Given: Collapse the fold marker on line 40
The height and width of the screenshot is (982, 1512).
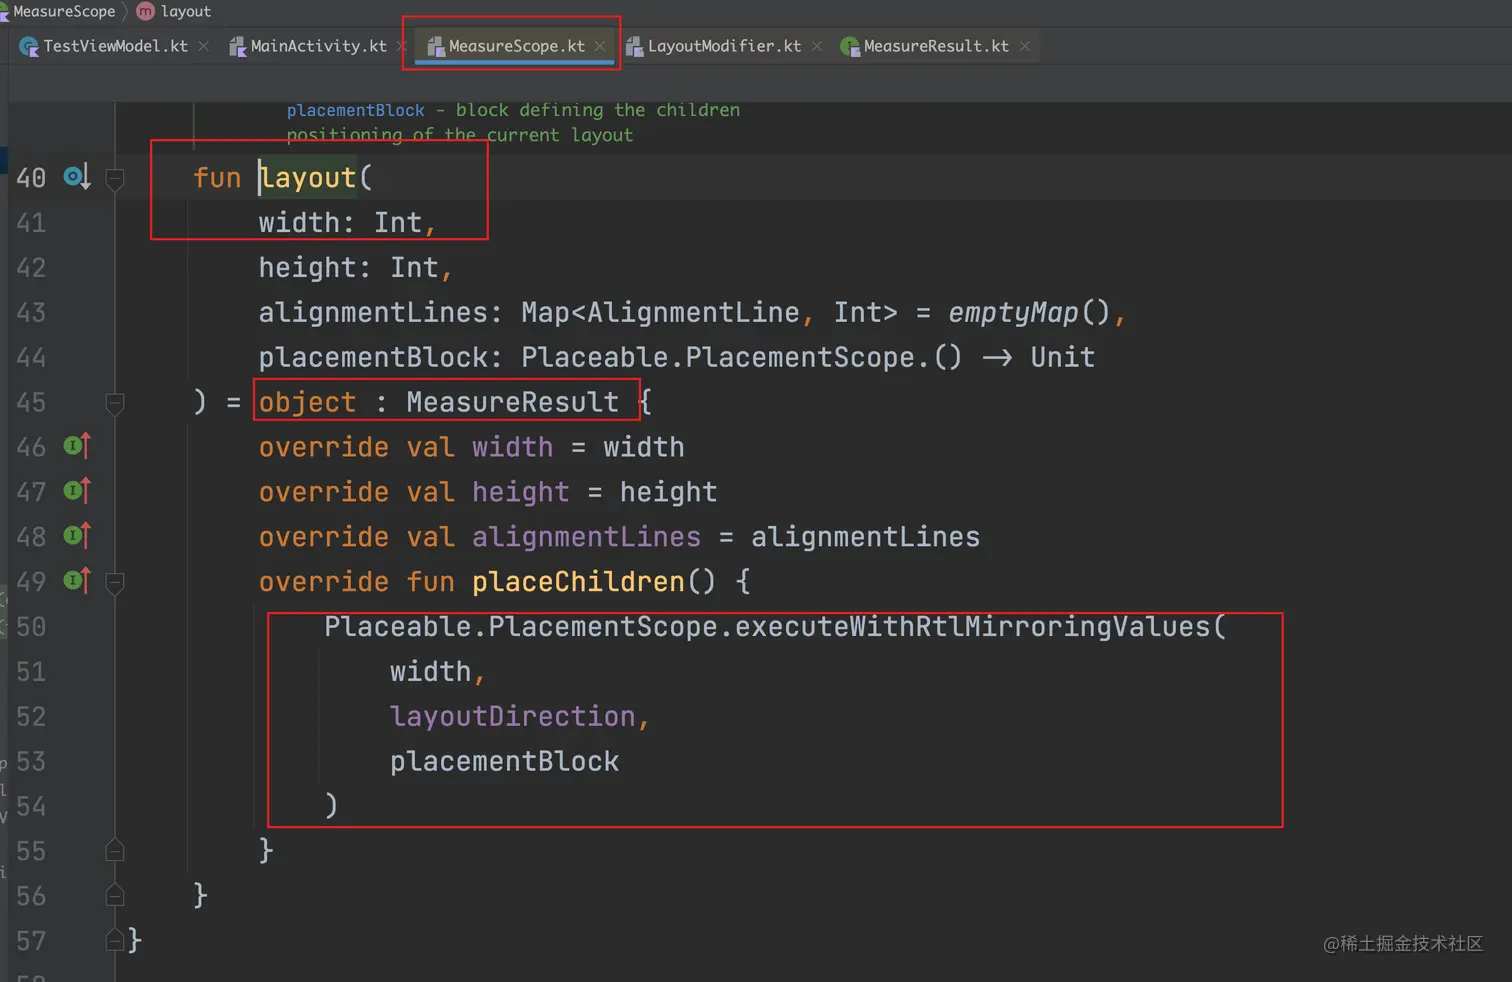Looking at the screenshot, I should [115, 179].
